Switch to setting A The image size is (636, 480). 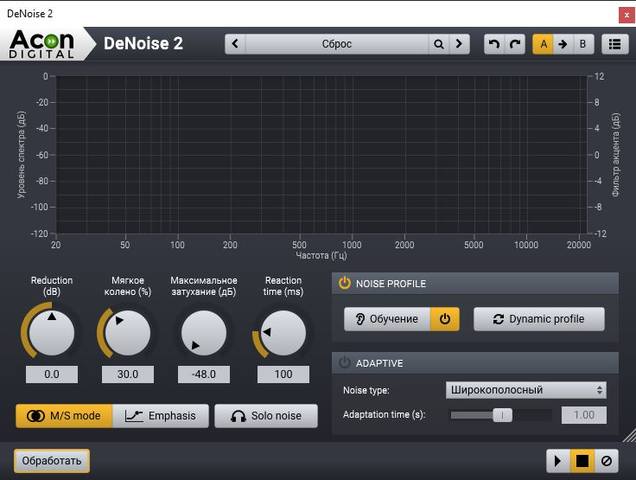543,44
